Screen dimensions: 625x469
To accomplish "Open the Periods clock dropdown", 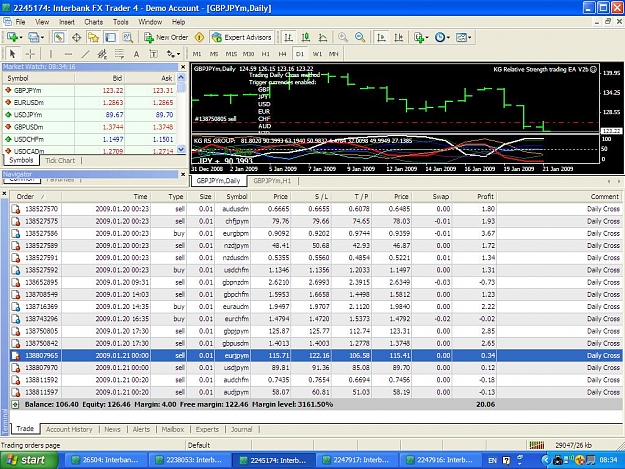I will pos(442,37).
